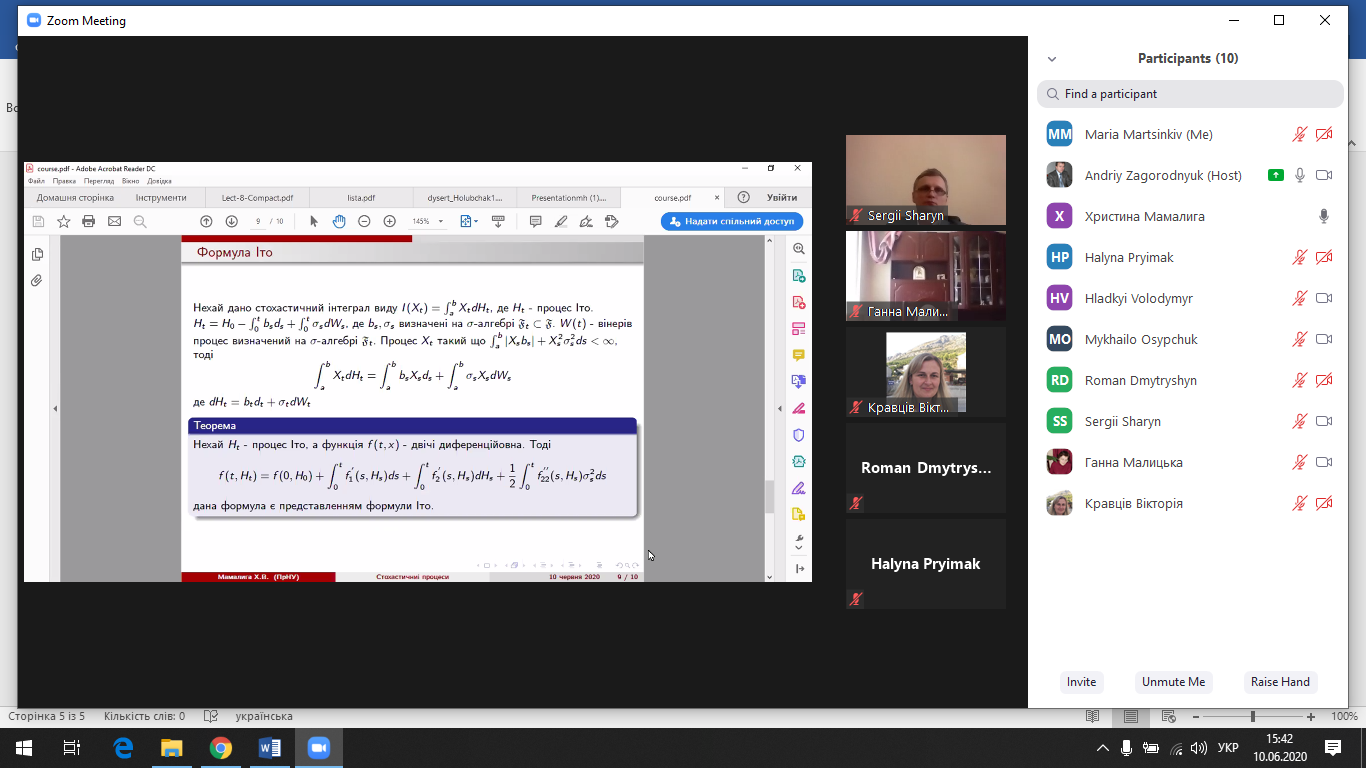Show hidden system tray icons
The image size is (1366, 768).
pos(1103,748)
